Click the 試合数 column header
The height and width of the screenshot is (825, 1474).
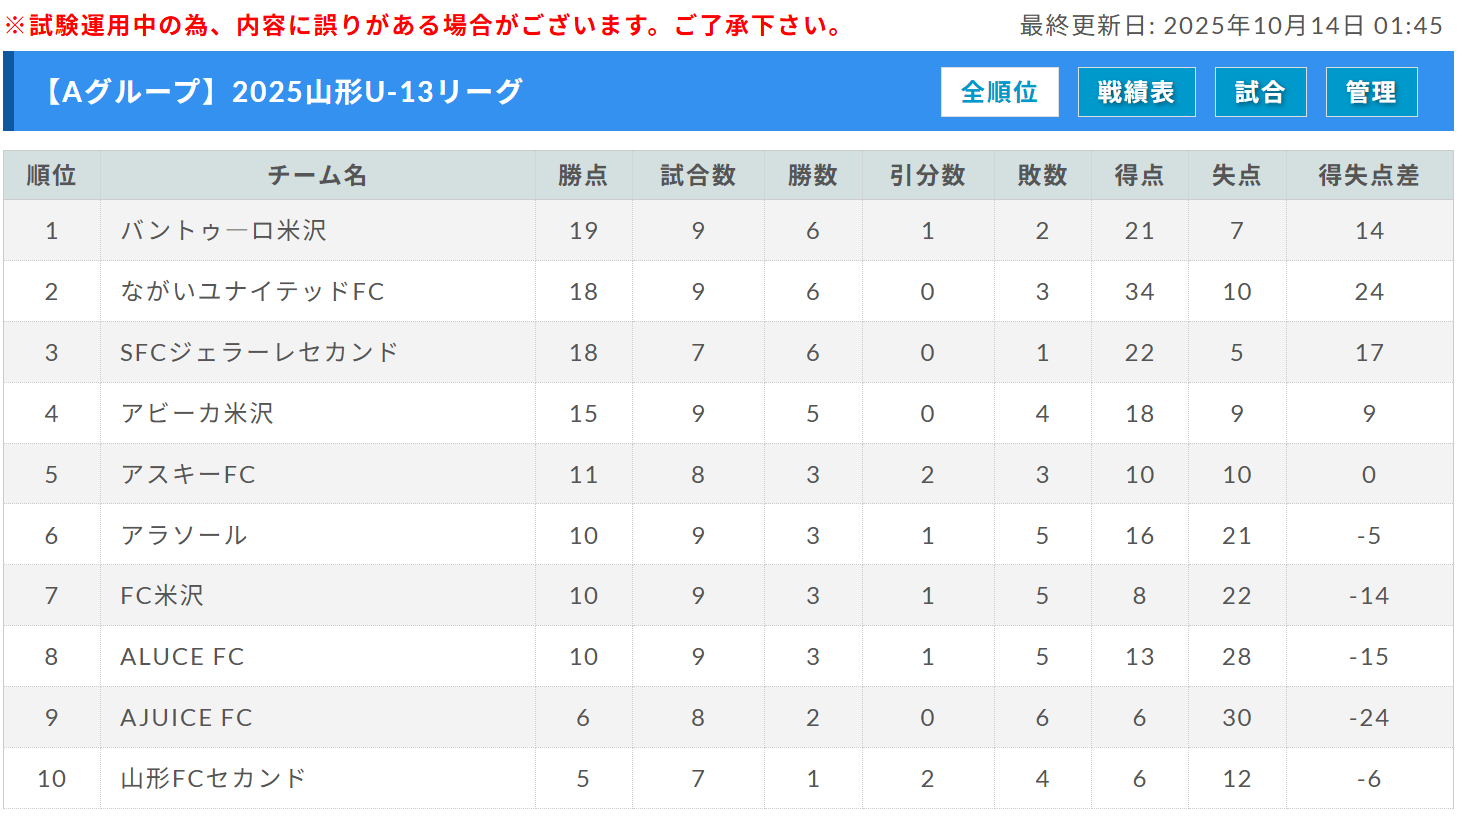pos(698,176)
